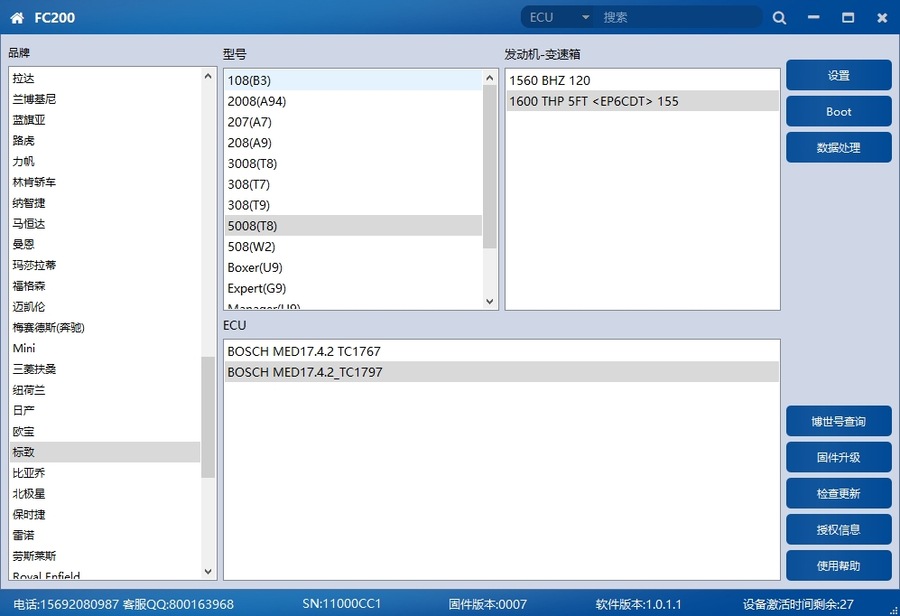Select model Boxer(U9)
The height and width of the screenshot is (616, 900).
pyautogui.click(x=354, y=268)
